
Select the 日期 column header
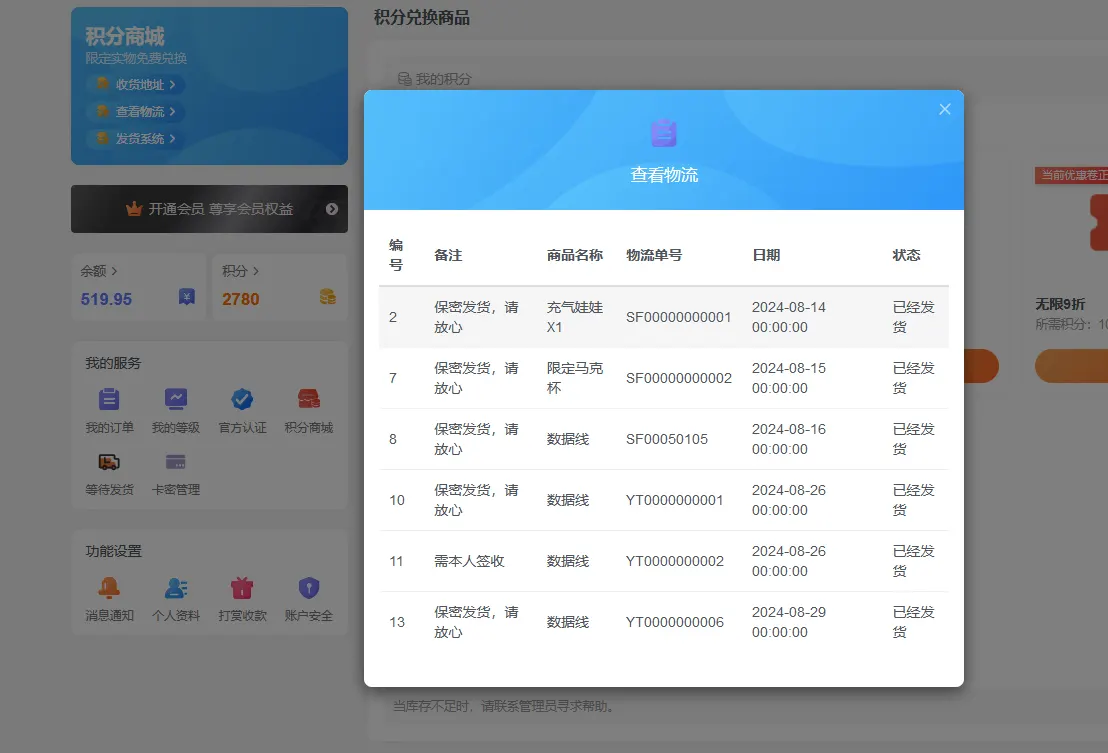[766, 255]
